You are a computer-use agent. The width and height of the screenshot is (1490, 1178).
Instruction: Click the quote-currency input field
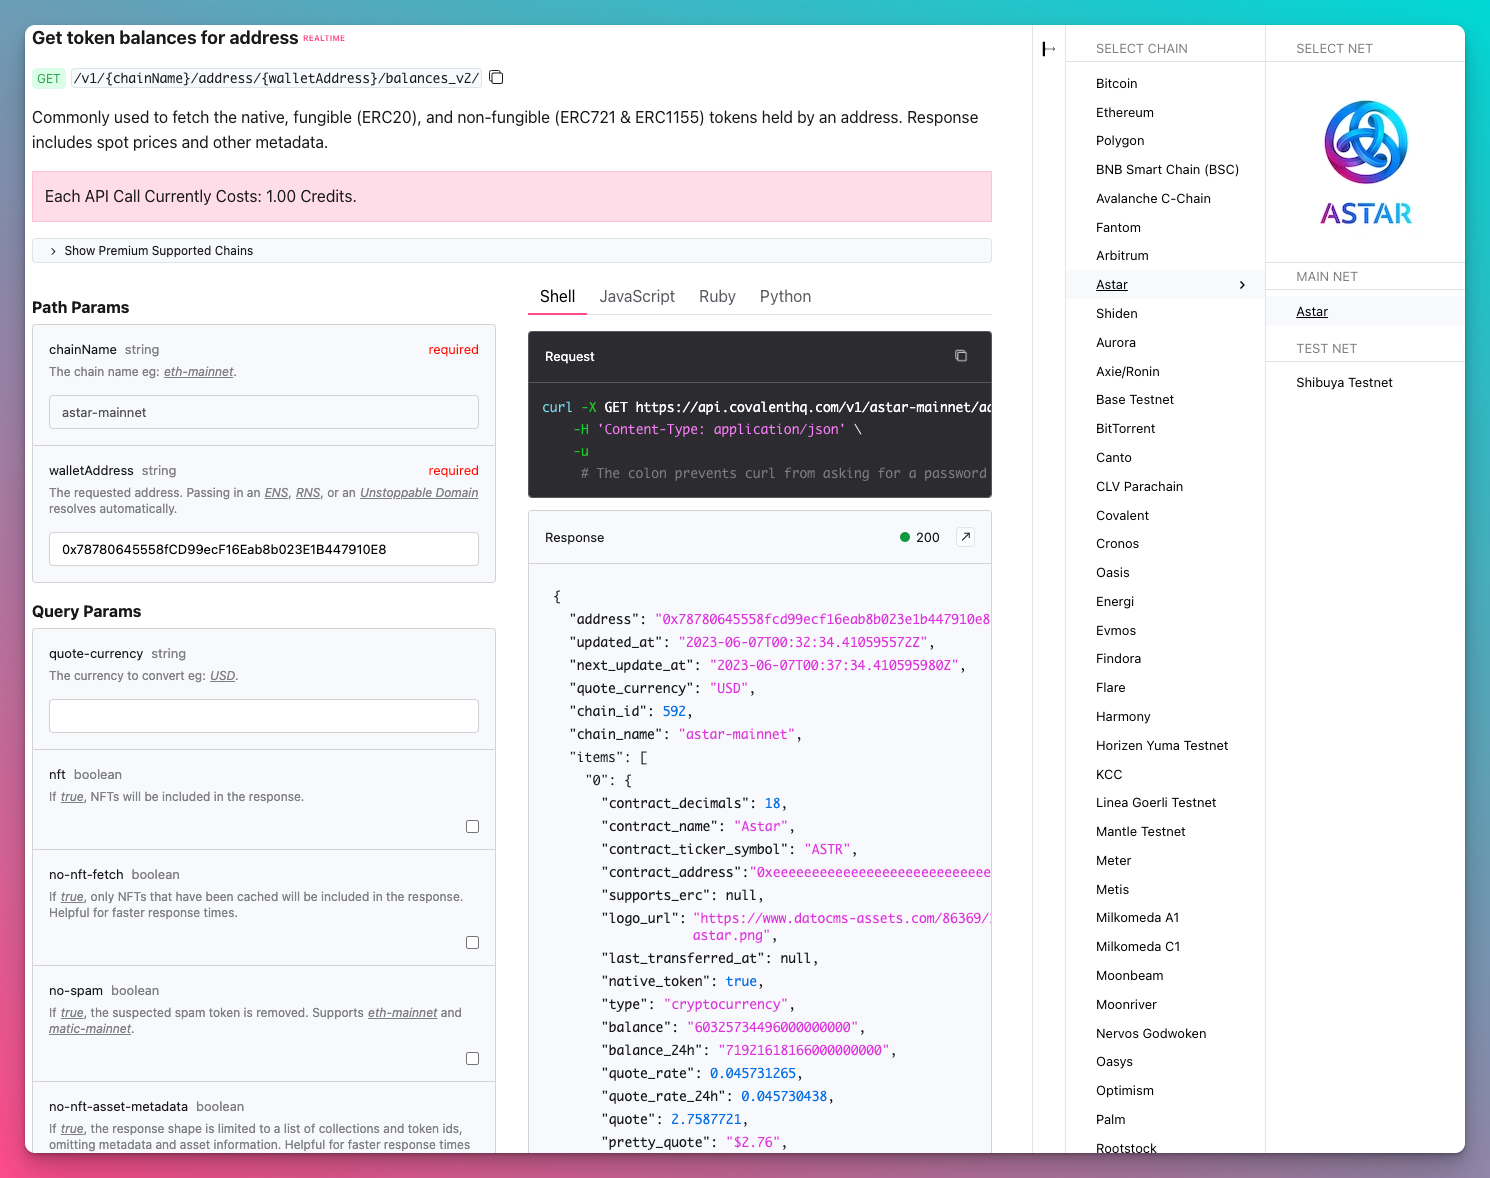pyautogui.click(x=264, y=716)
